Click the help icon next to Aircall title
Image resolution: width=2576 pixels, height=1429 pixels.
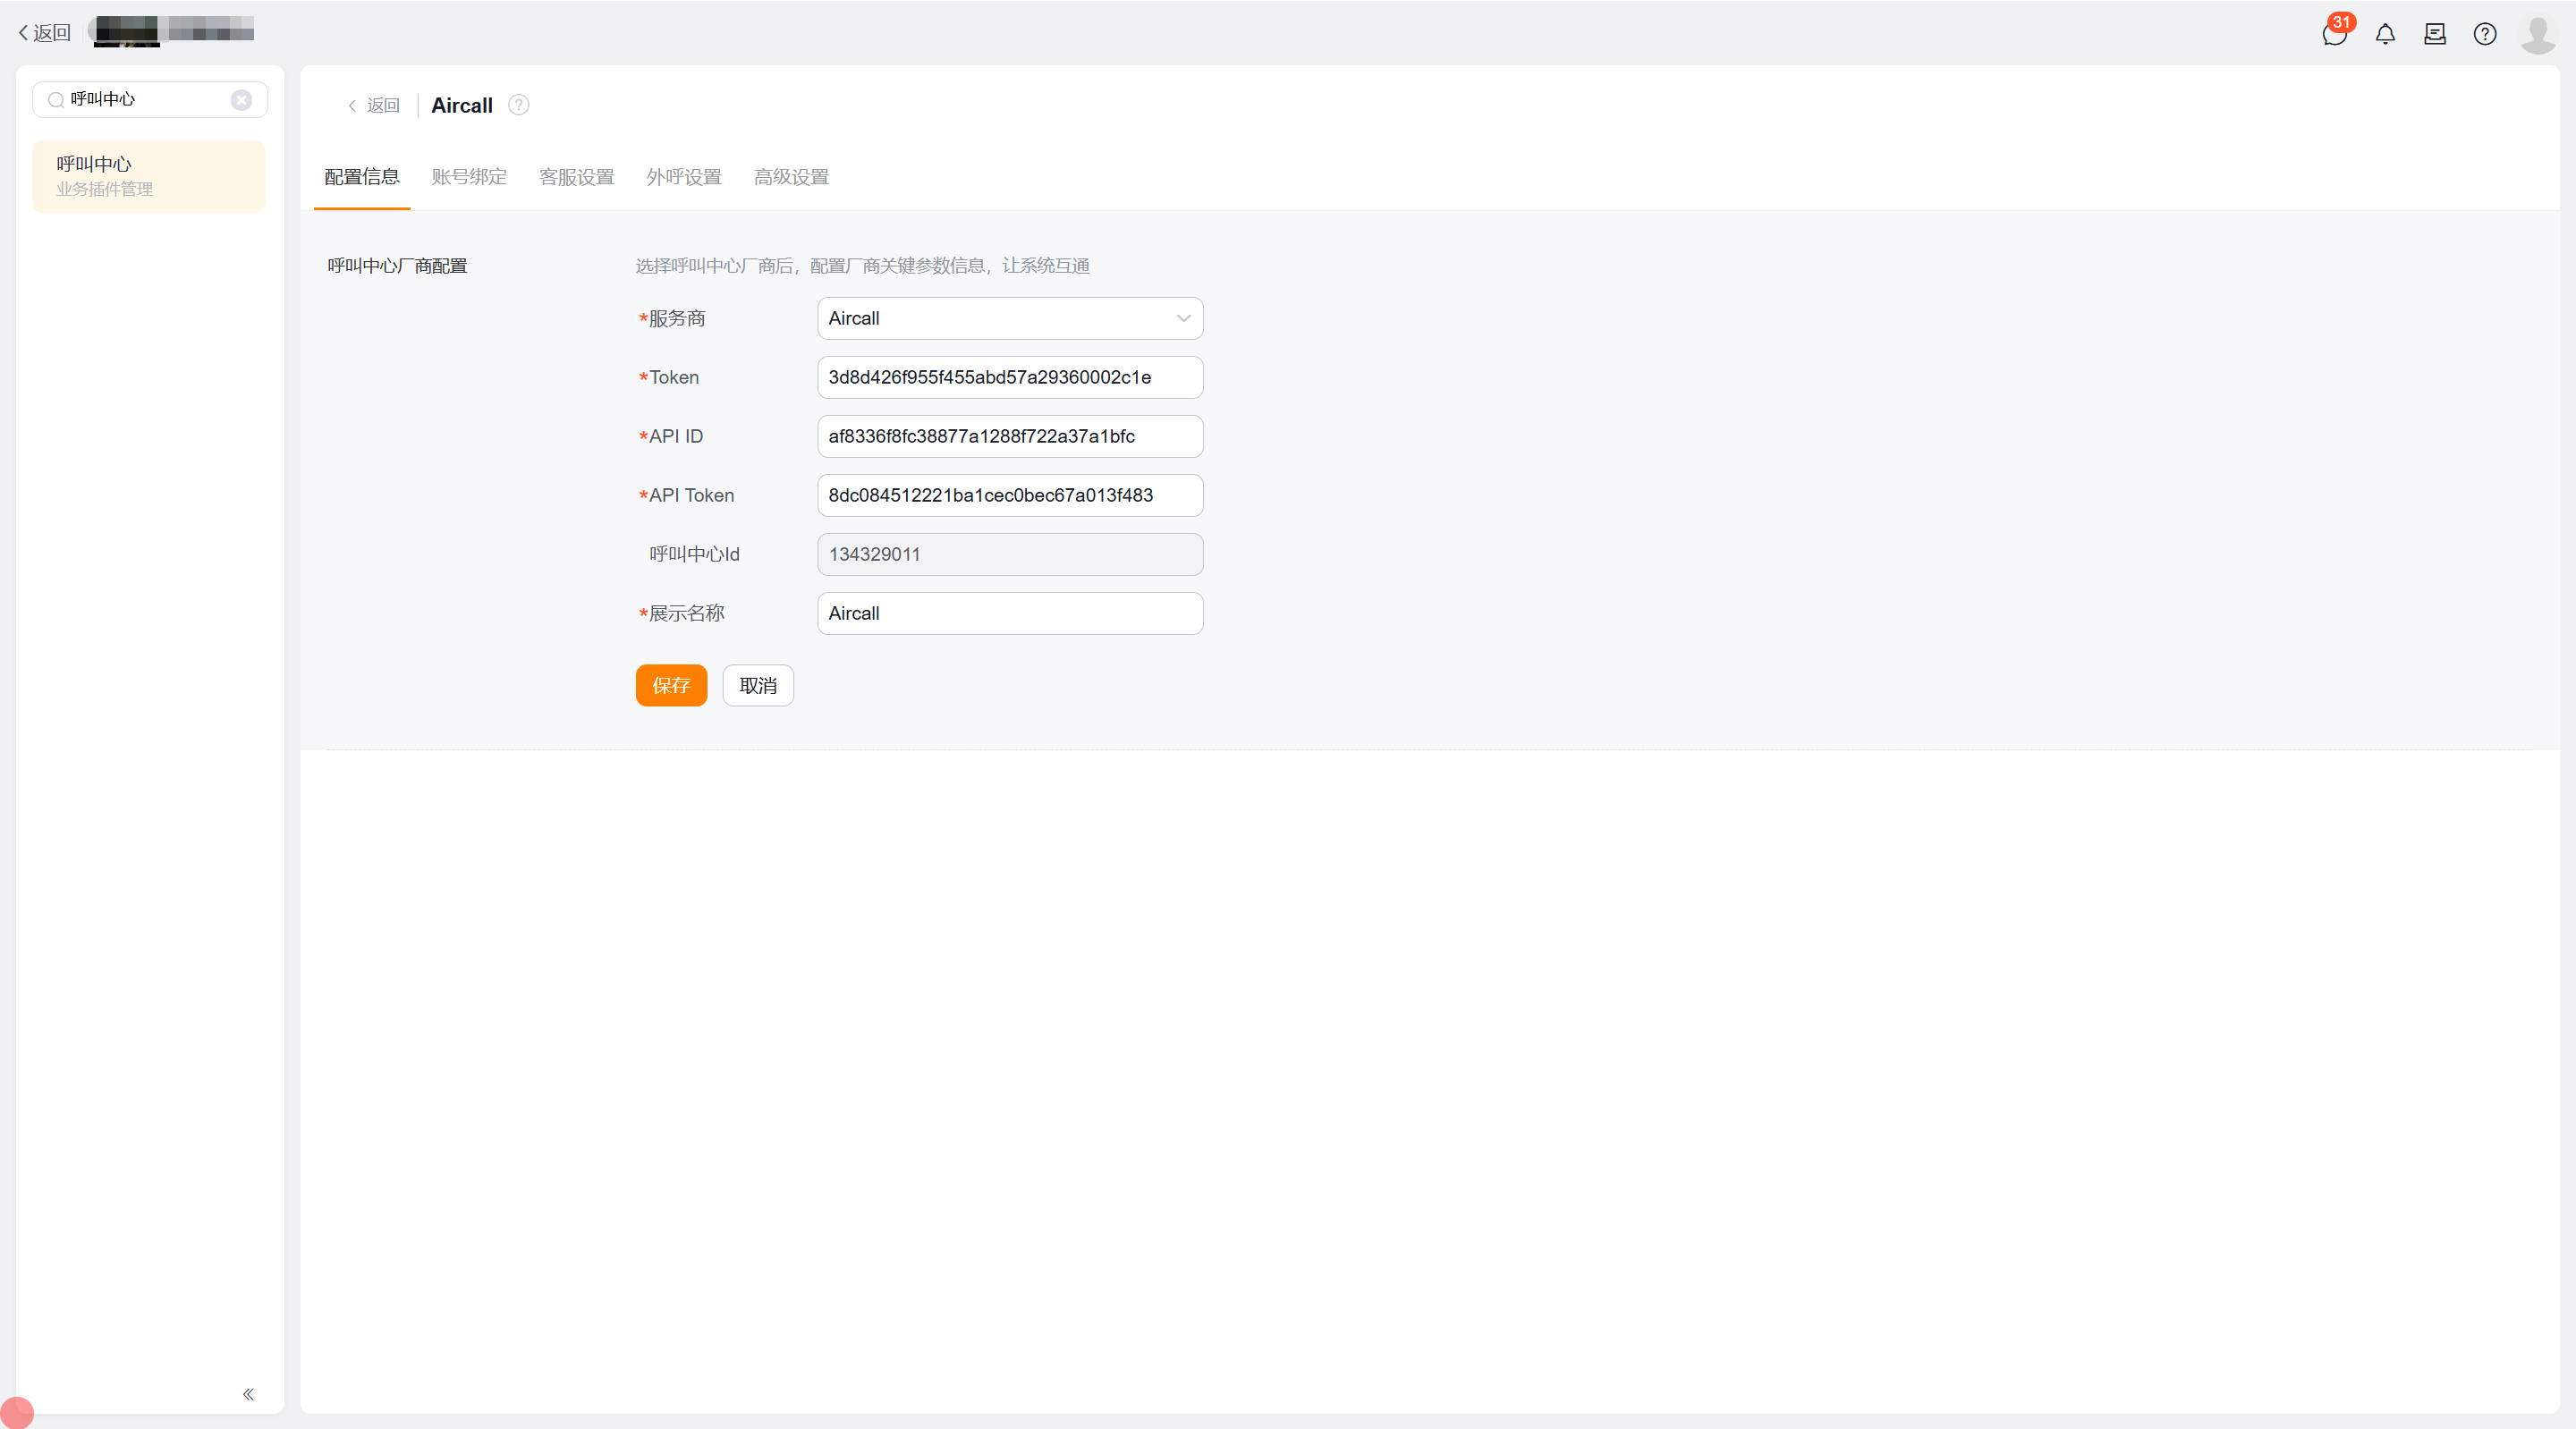(518, 105)
